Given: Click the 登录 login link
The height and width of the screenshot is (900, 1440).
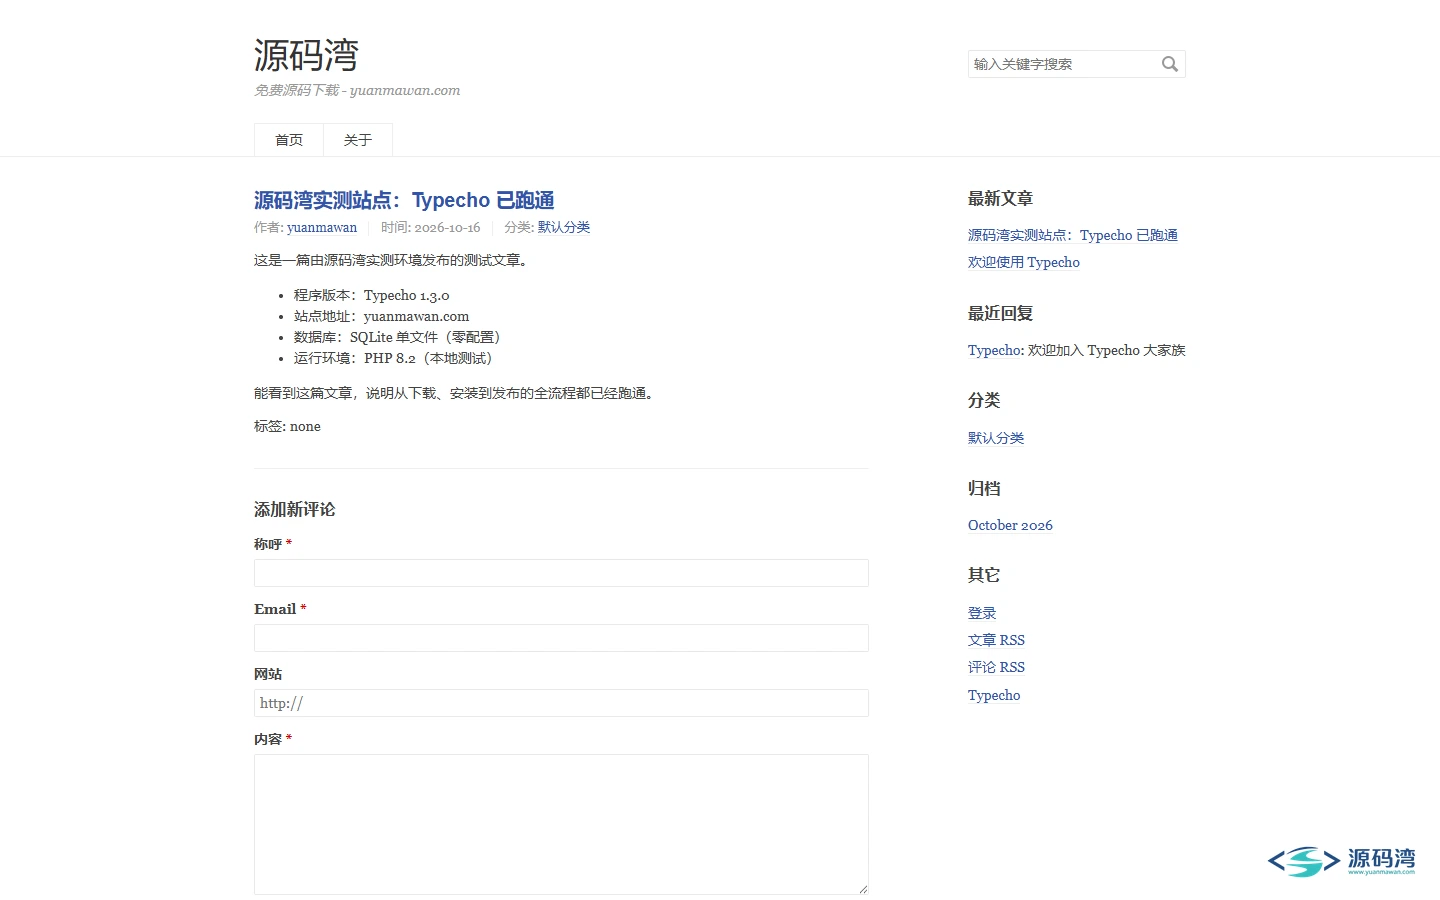Looking at the screenshot, I should point(982,613).
